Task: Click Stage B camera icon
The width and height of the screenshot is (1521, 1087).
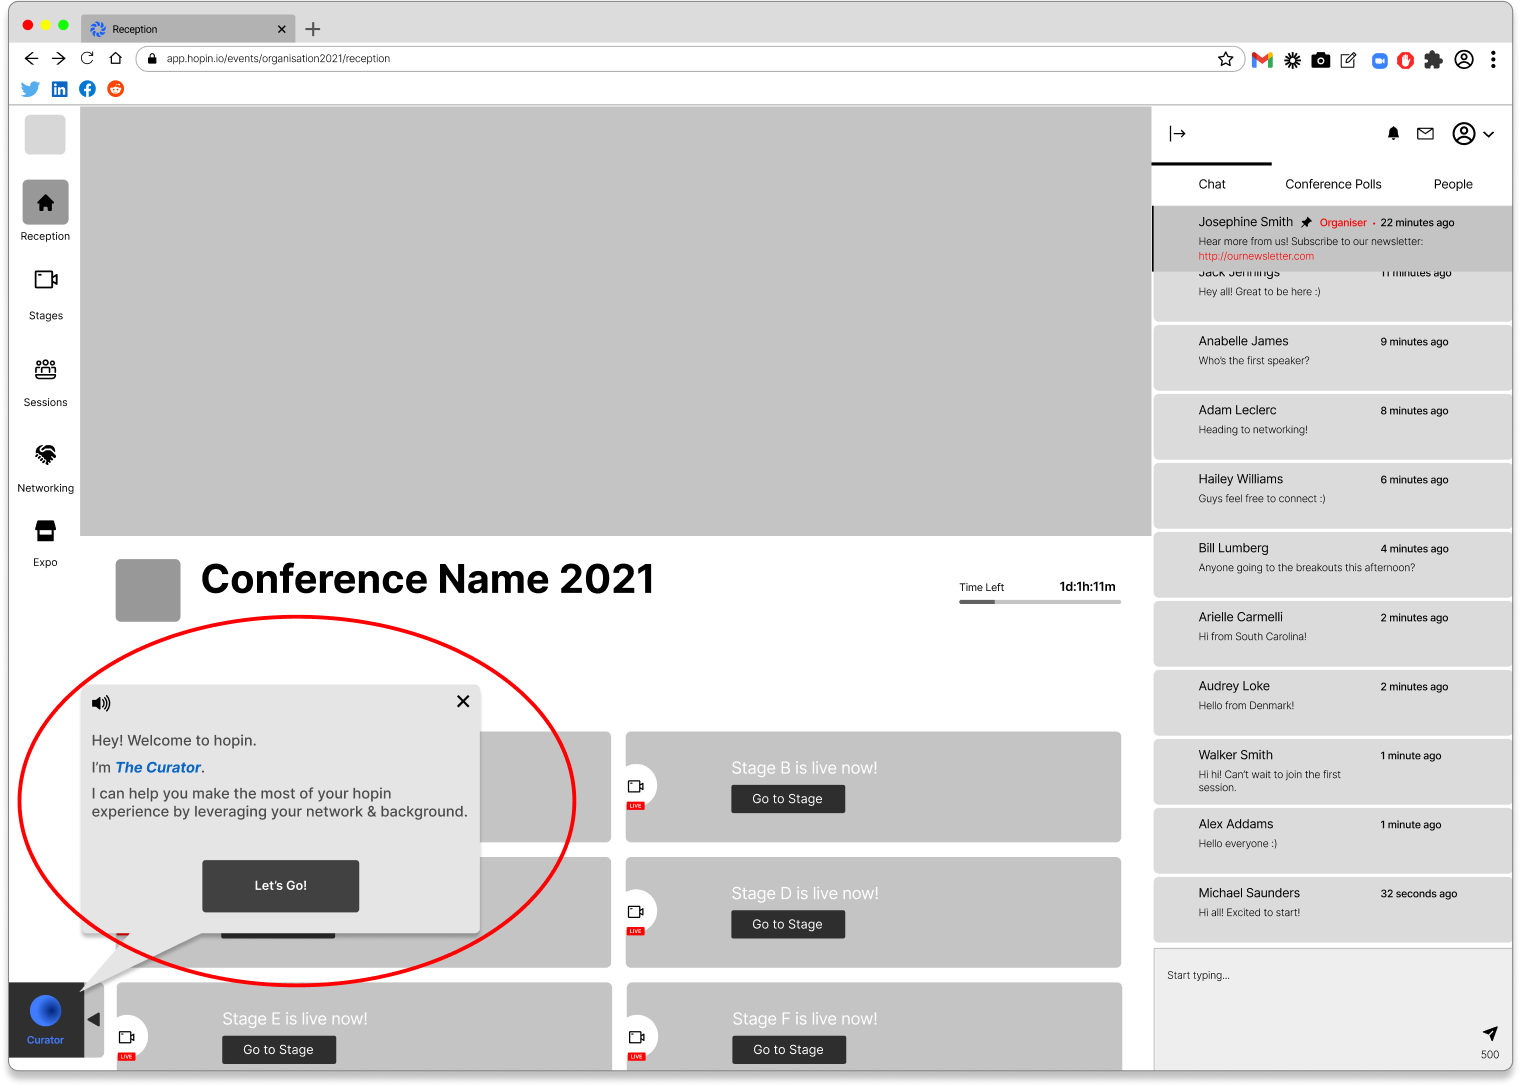Action: click(x=635, y=787)
